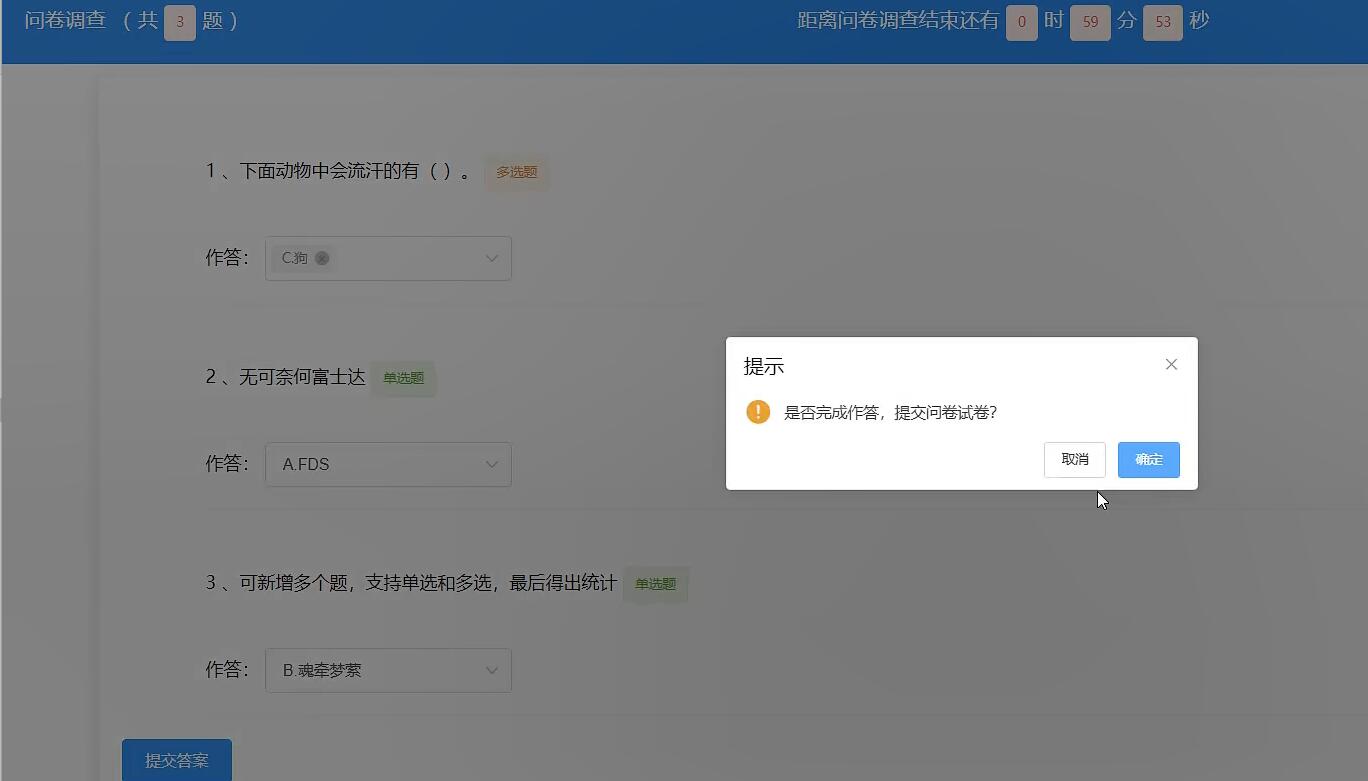Click the warning exclamation icon in the dialog
Viewport: 1368px width, 781px height.
[x=758, y=411]
